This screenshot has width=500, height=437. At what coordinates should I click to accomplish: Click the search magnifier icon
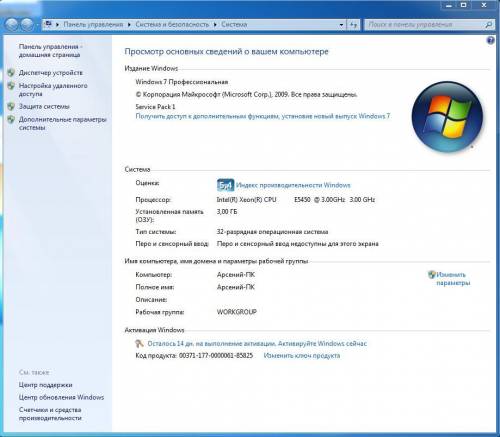[x=488, y=25]
